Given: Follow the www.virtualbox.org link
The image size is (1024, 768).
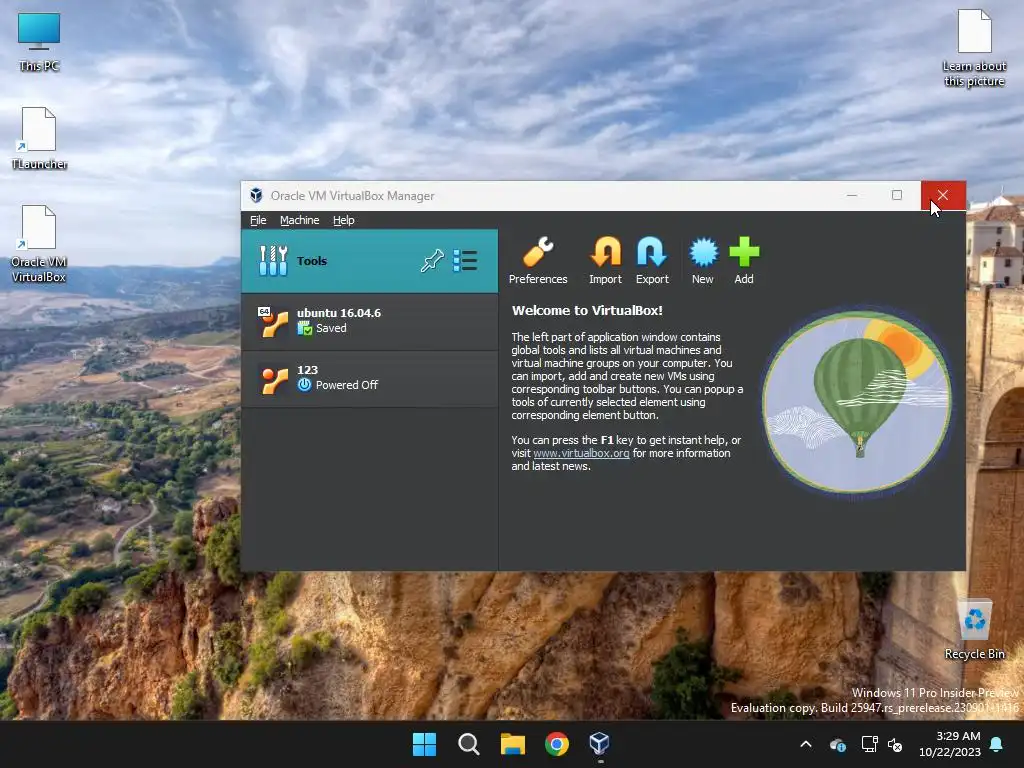Looking at the screenshot, I should tap(581, 453).
